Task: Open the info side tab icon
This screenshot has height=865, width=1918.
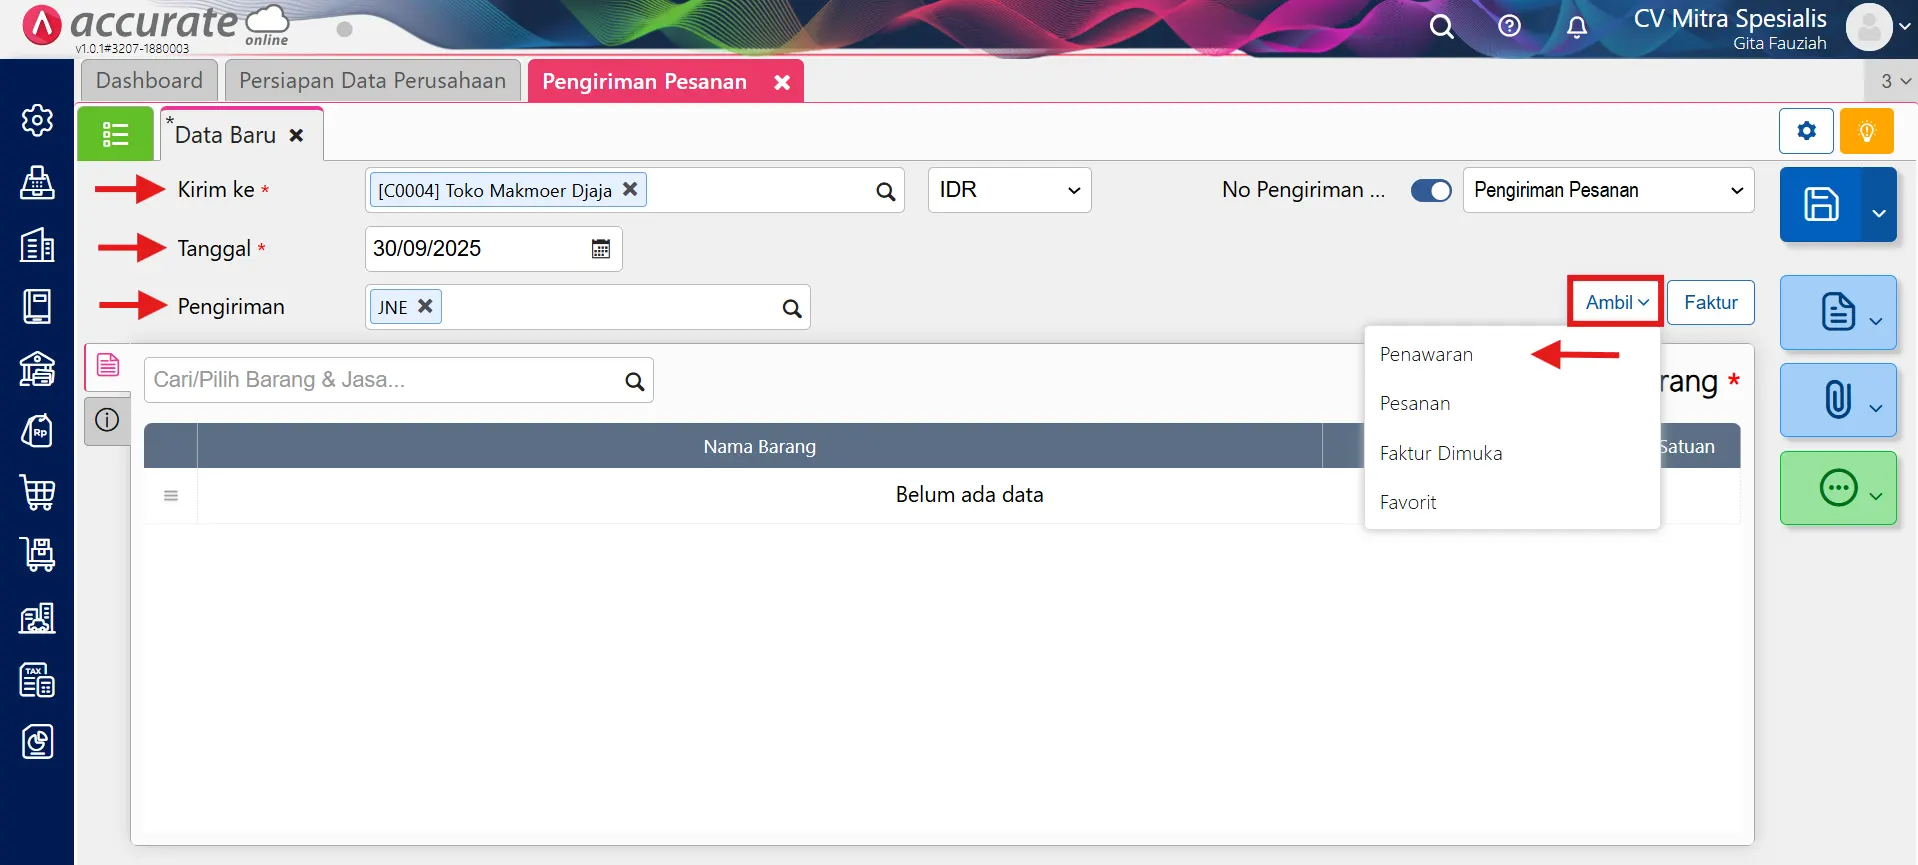Action: (x=107, y=420)
